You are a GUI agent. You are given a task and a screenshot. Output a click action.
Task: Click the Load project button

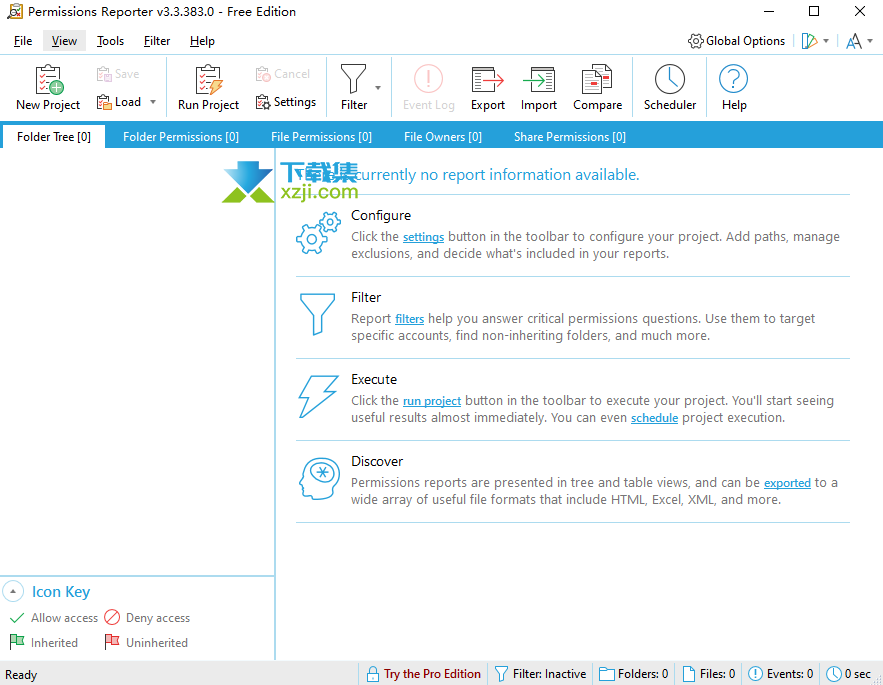tap(119, 102)
